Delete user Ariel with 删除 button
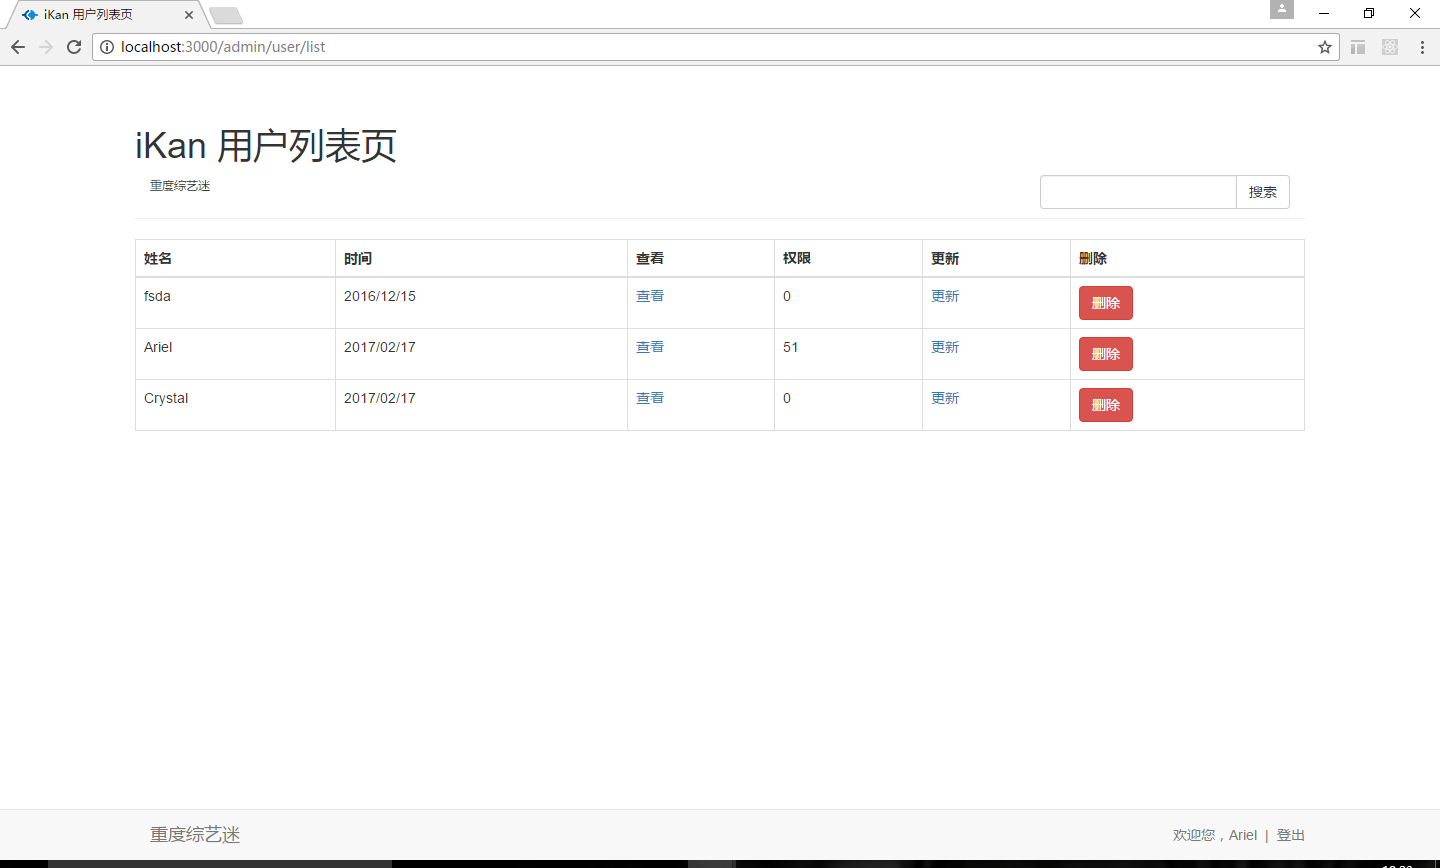 click(x=1106, y=354)
